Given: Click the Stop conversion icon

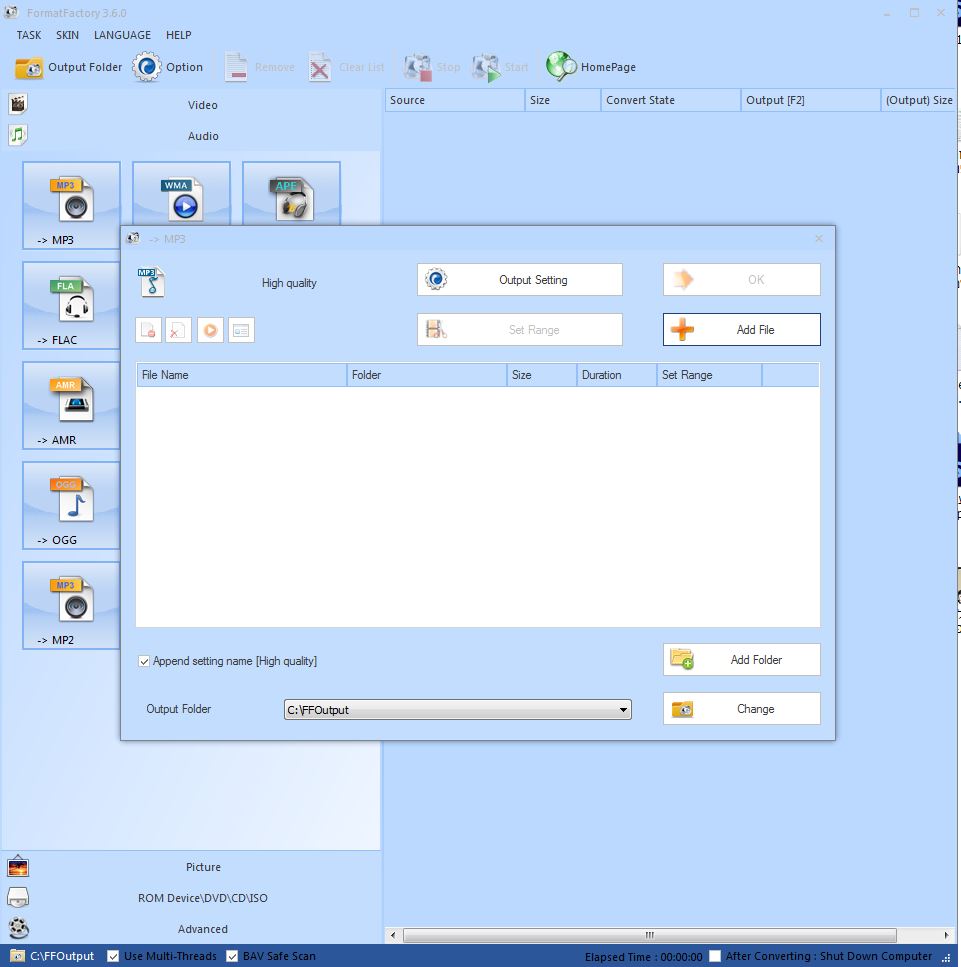Looking at the screenshot, I should [x=418, y=67].
